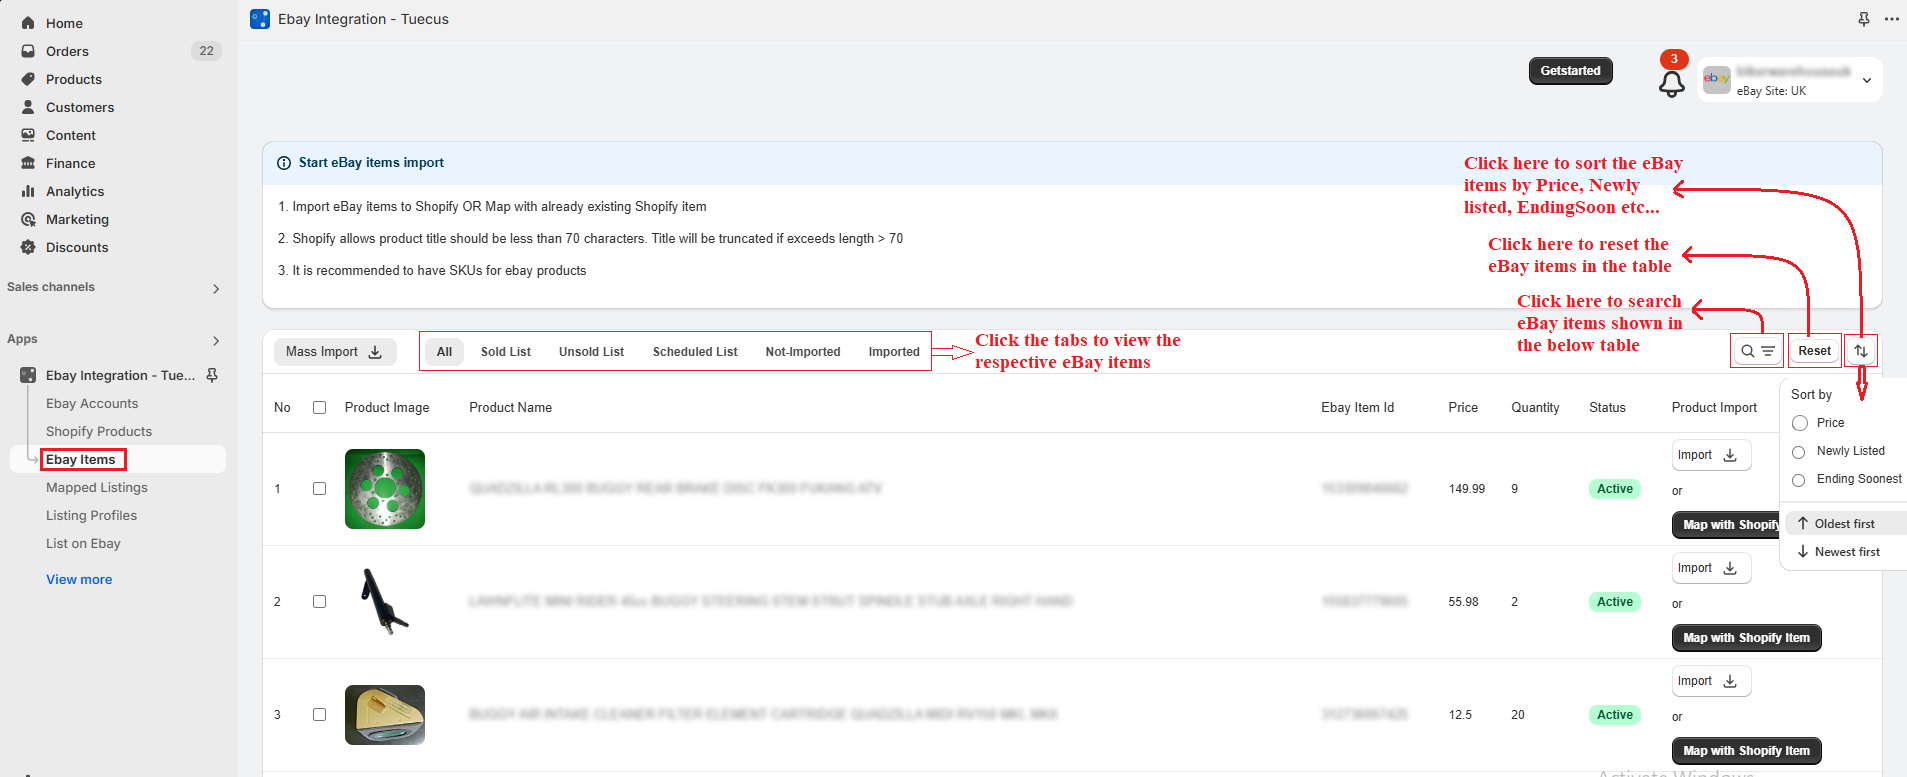Click the notification bell icon
Screen dimensions: 1907x777
pyautogui.click(x=1671, y=84)
